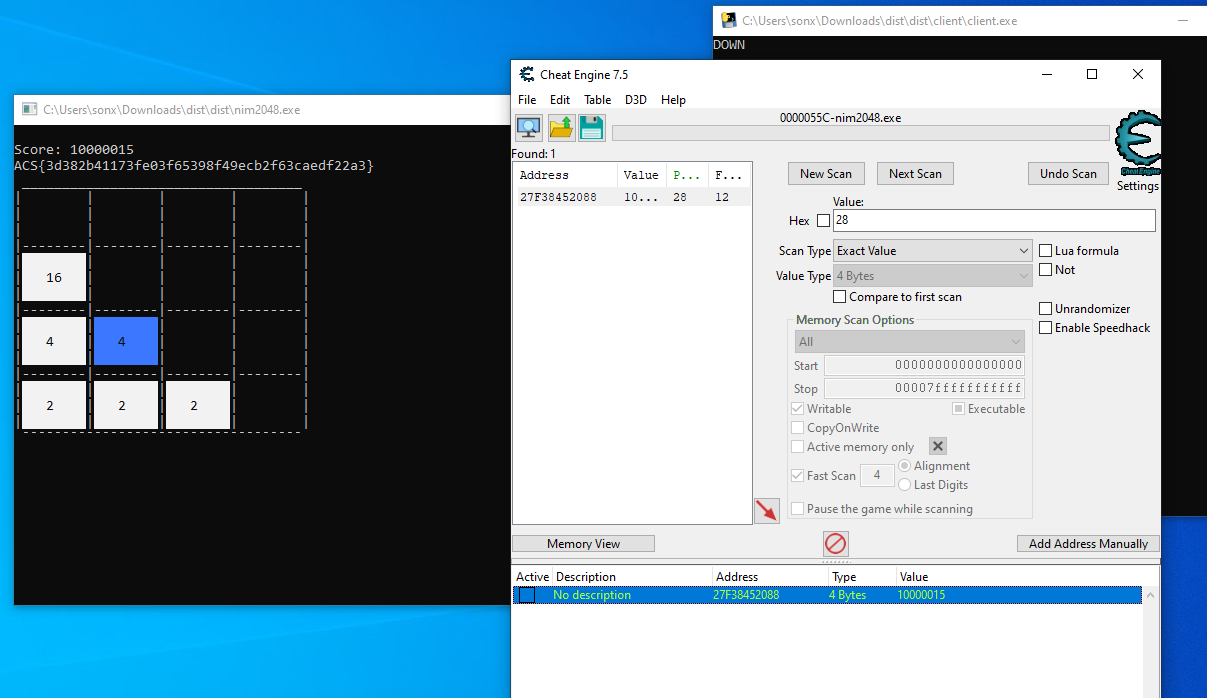Image resolution: width=1207 pixels, height=698 pixels.
Task: Cancel the wildcard icon beside Active memory only
Action: pyautogui.click(x=938, y=446)
